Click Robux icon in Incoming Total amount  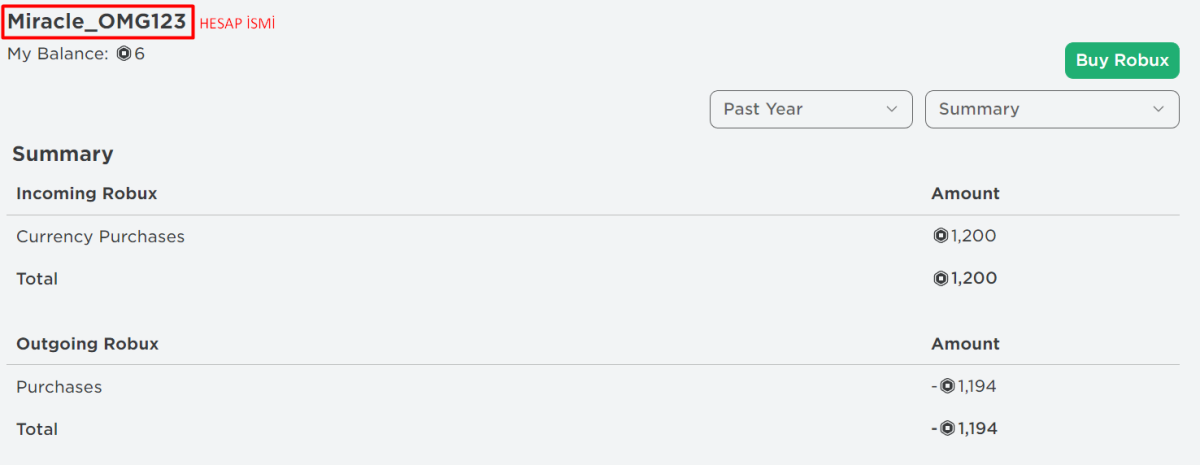click(x=940, y=279)
